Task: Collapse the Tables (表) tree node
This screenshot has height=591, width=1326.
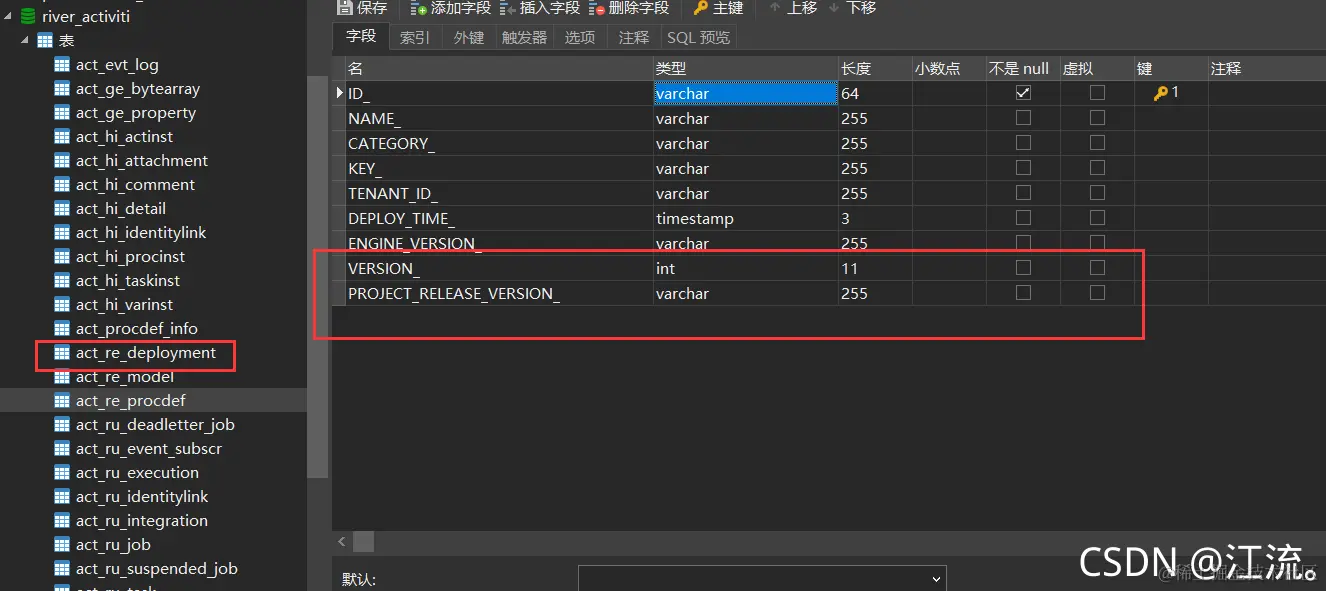Action: (x=25, y=40)
